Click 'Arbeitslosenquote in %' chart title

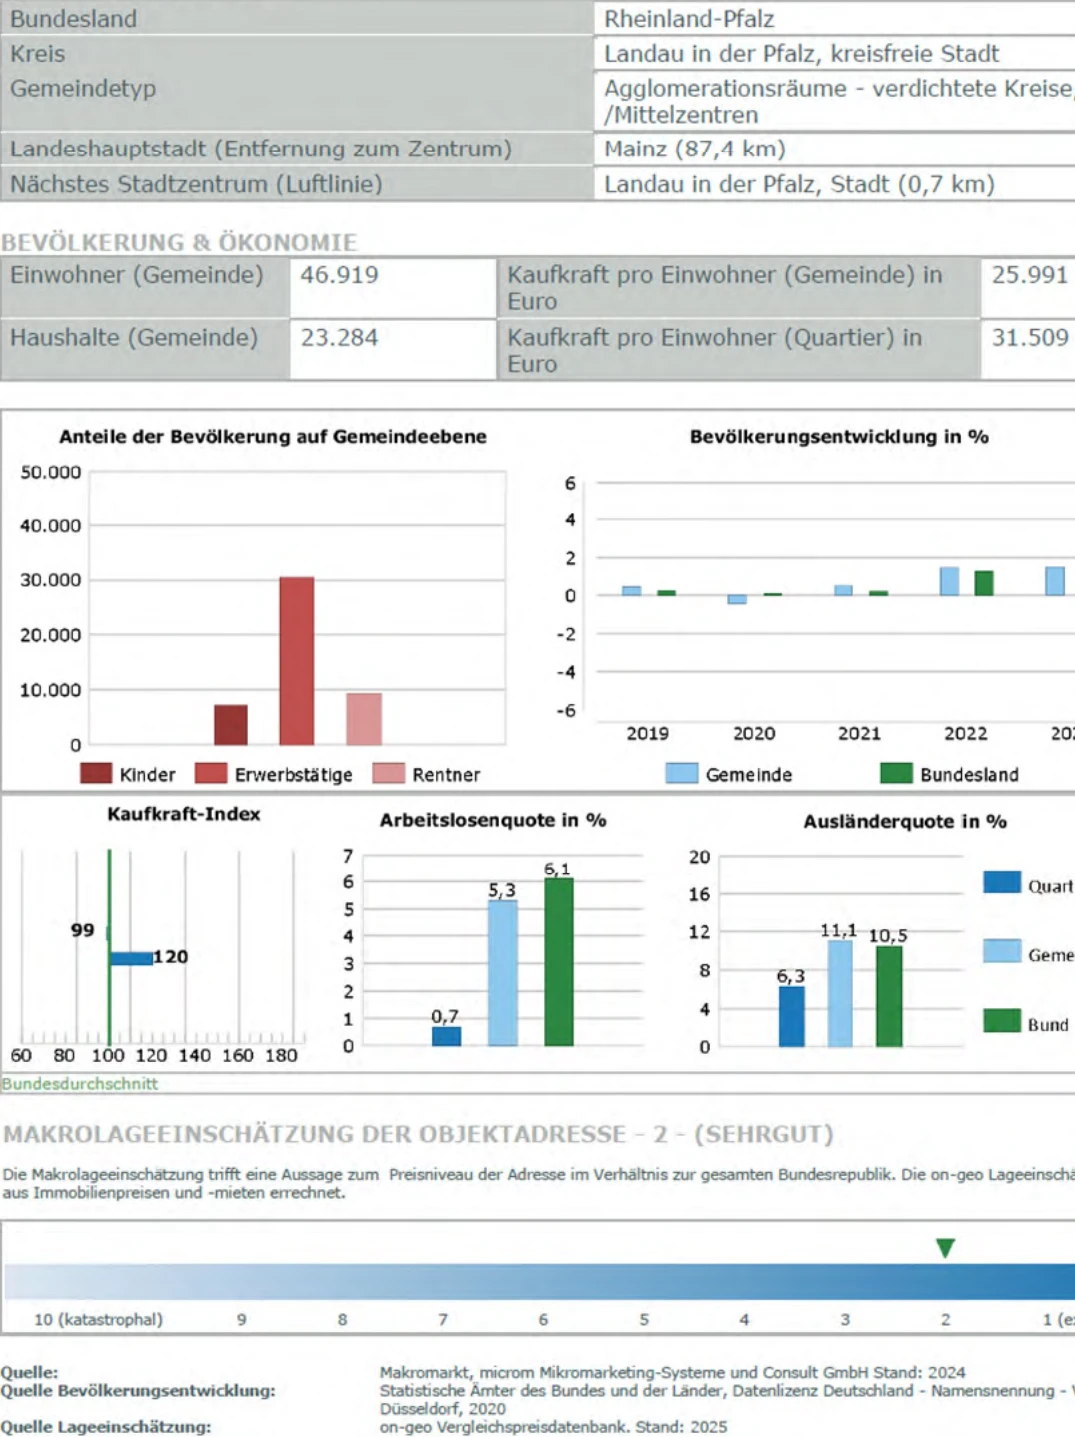(493, 820)
